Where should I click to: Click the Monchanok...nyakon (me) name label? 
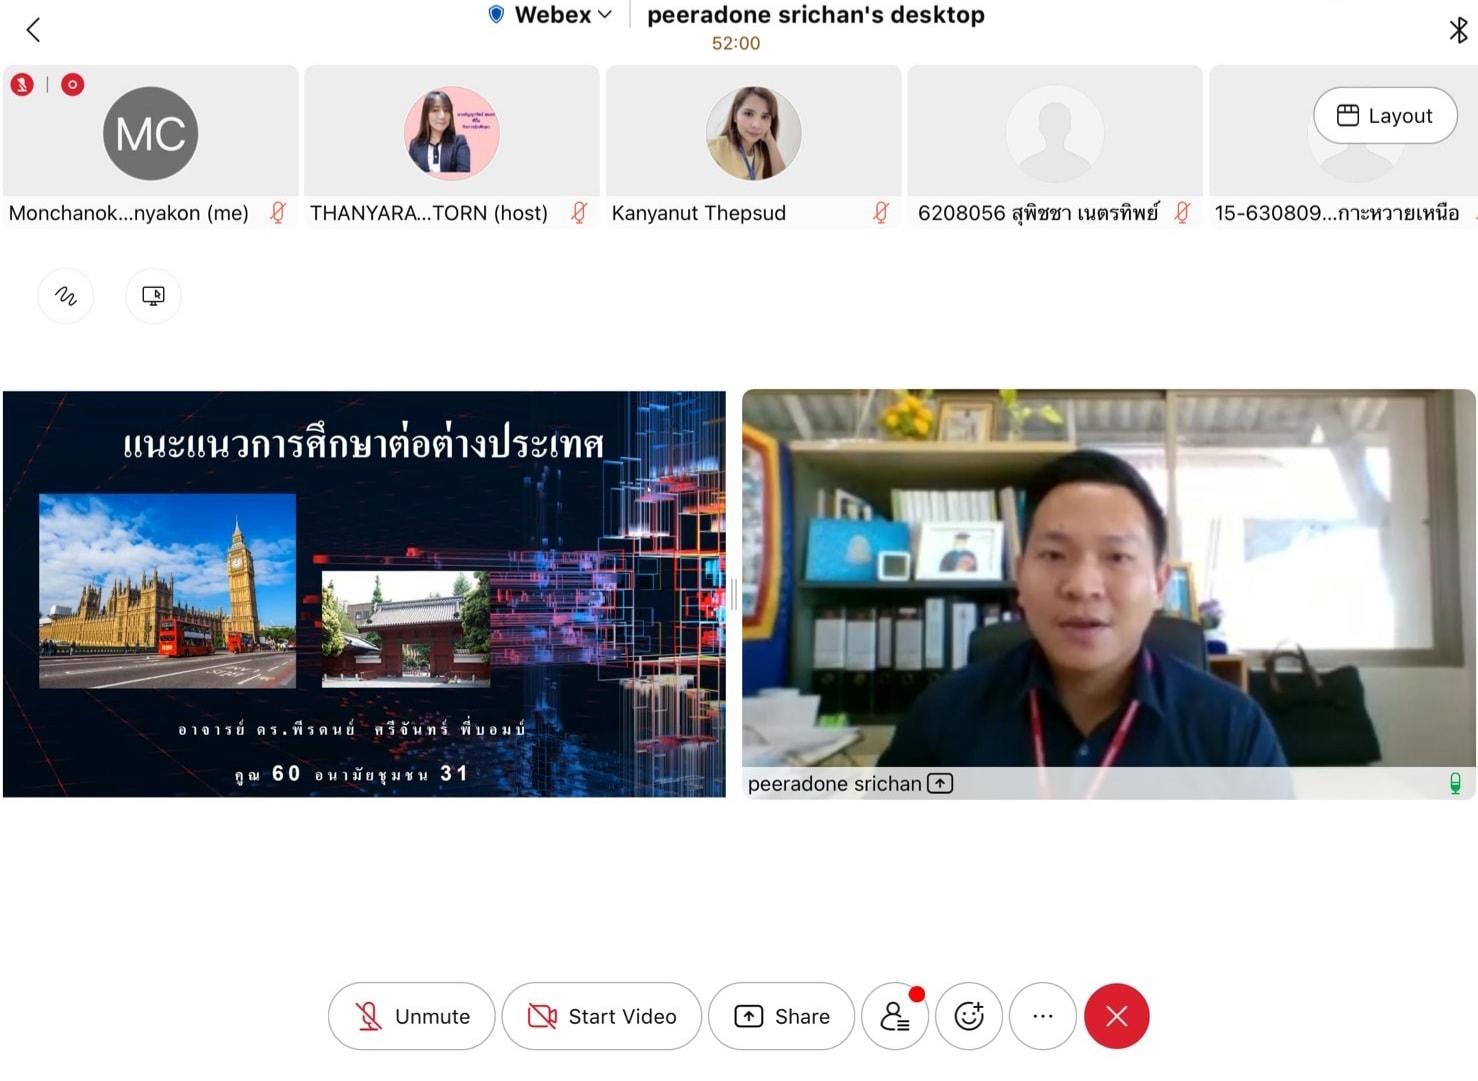pyautogui.click(x=129, y=213)
